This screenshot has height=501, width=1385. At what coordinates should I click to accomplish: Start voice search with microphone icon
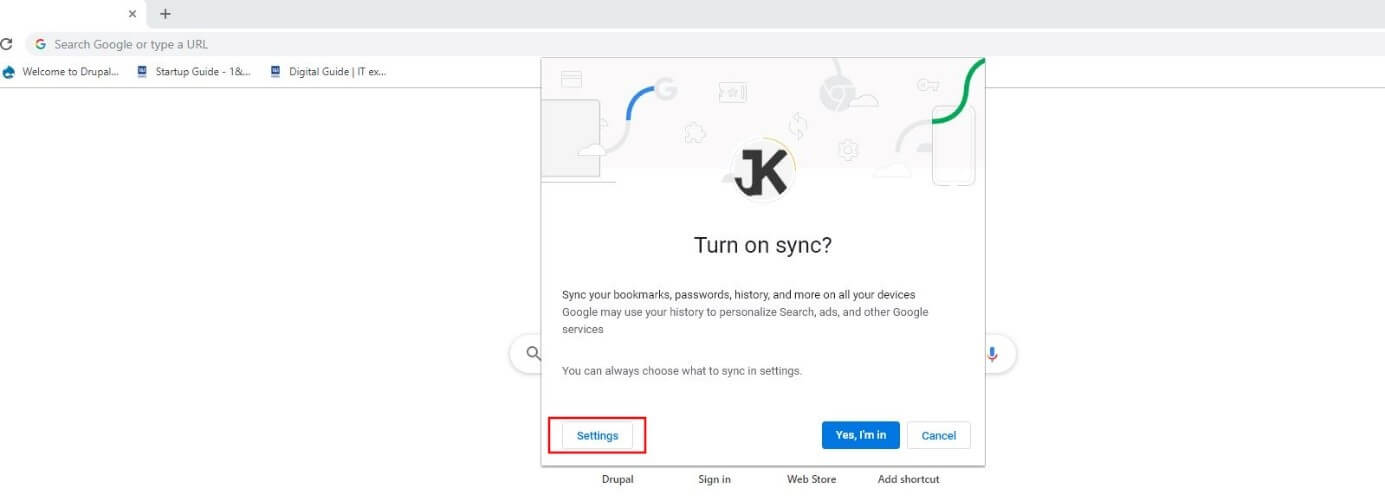click(x=992, y=354)
